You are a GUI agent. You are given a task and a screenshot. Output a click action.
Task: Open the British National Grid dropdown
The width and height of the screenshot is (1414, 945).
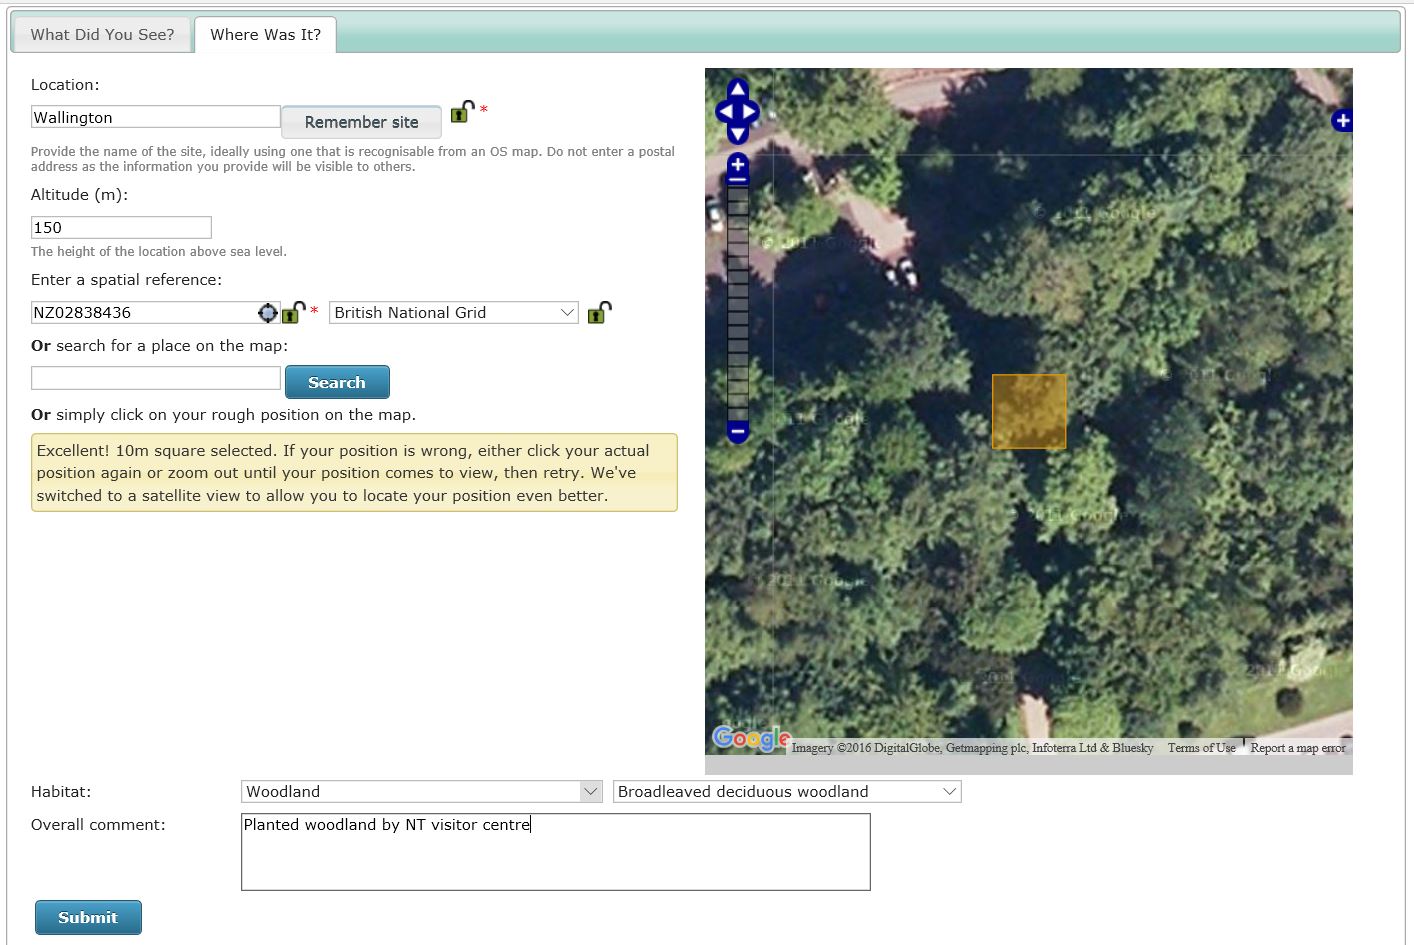pos(454,313)
